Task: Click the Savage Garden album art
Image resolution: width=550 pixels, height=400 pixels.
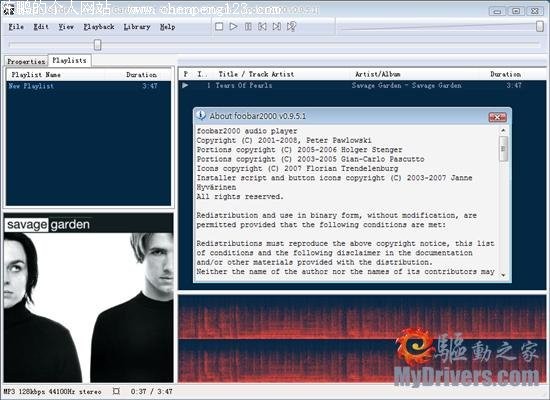Action: click(88, 298)
